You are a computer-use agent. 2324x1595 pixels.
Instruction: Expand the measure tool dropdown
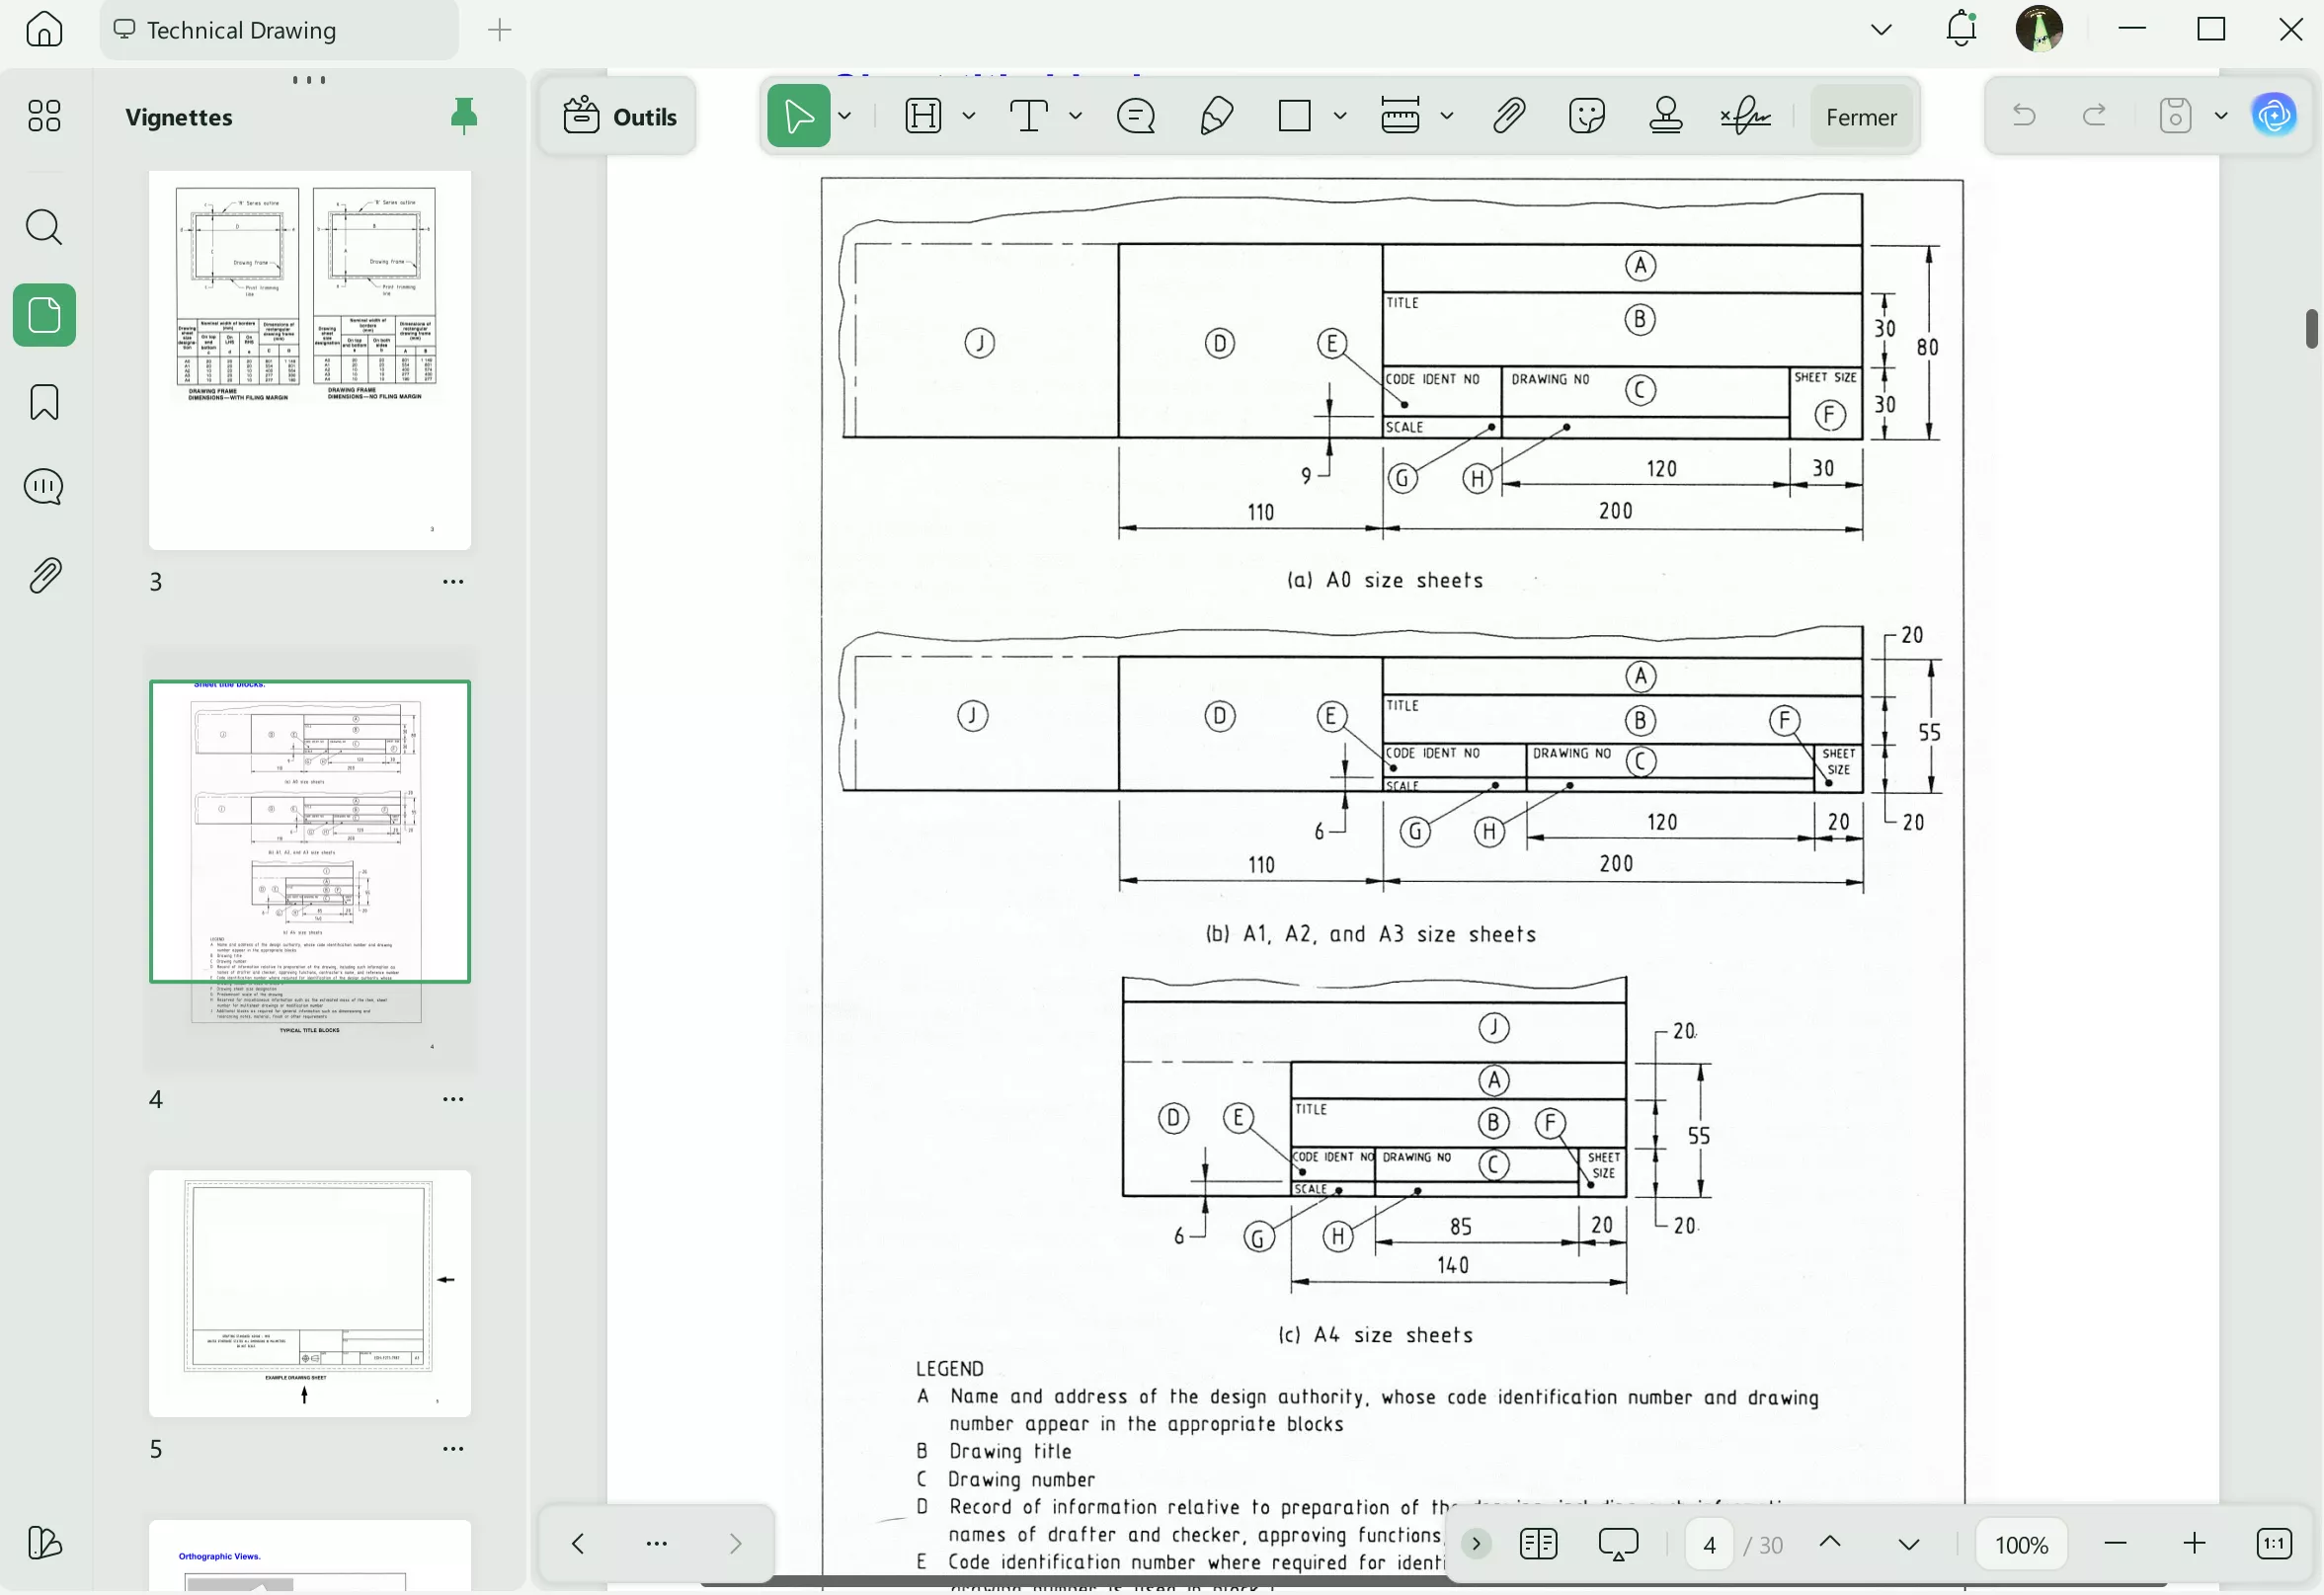[x=1447, y=116]
